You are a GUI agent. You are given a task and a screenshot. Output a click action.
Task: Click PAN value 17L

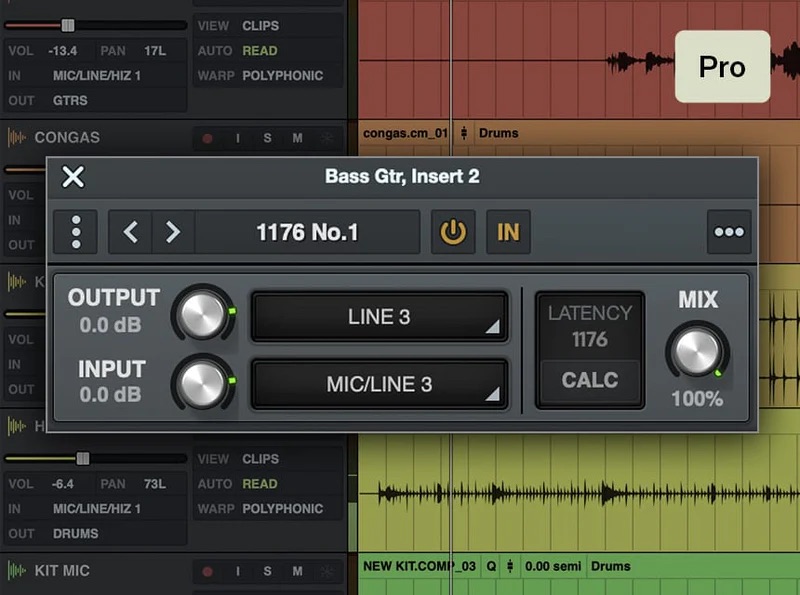[x=155, y=51]
